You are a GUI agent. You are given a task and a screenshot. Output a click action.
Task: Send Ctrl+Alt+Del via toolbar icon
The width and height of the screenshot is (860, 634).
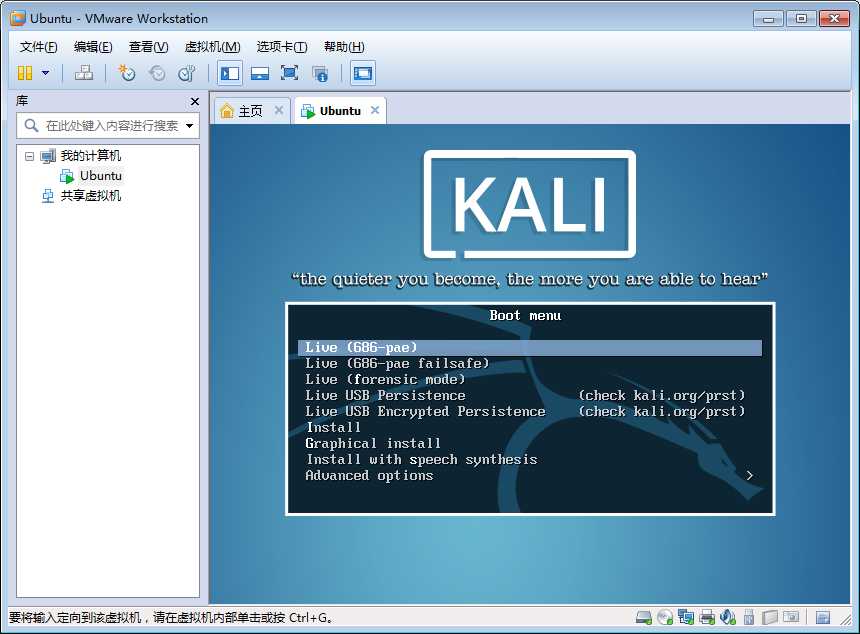point(83,73)
